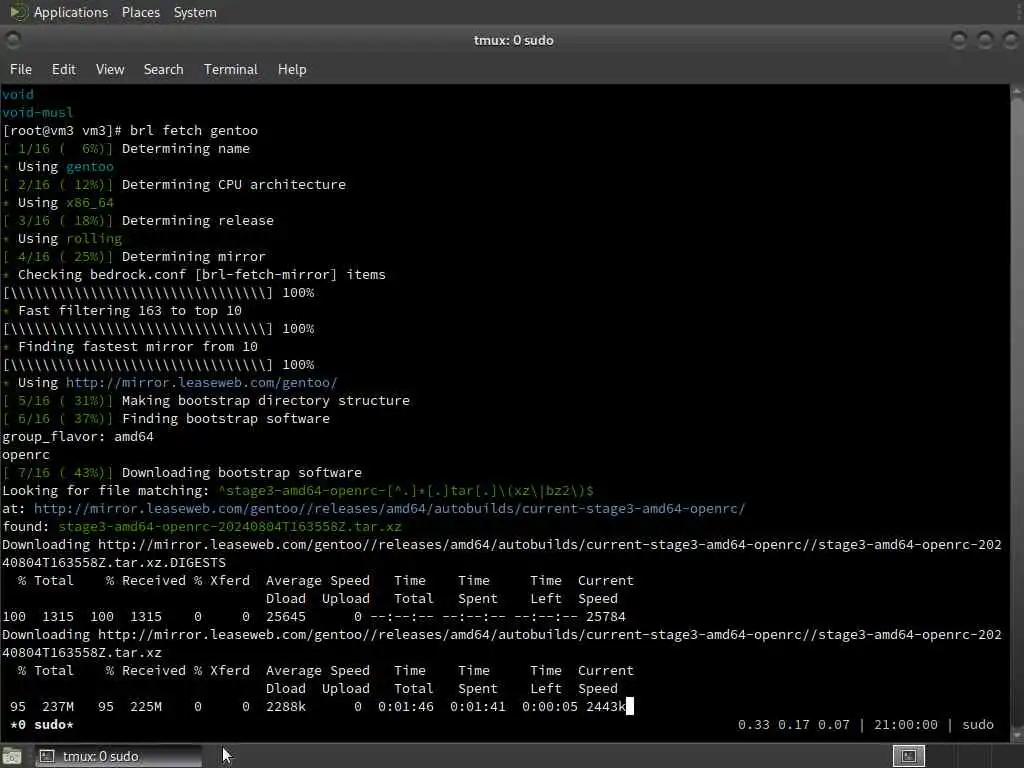This screenshot has width=1024, height=768.
Task: Click 'group_flavor: amd64' line
Action: (x=78, y=437)
